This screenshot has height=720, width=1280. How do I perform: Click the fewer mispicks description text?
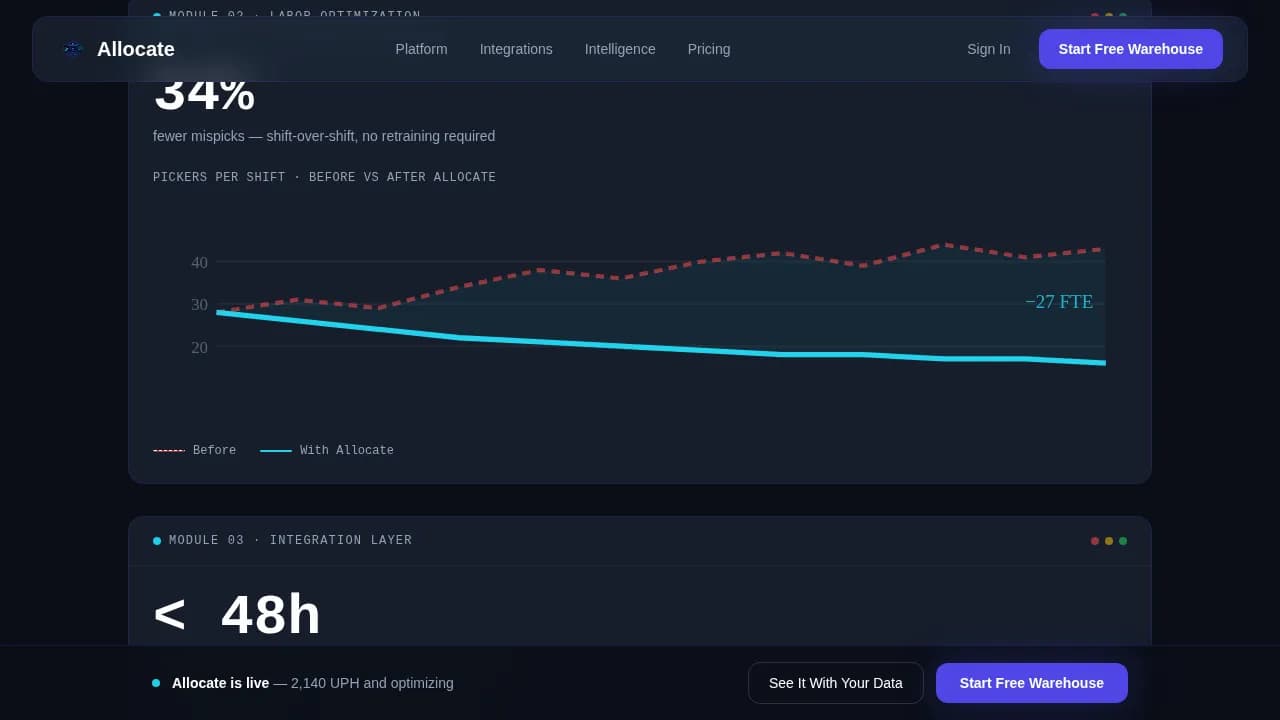[324, 136]
